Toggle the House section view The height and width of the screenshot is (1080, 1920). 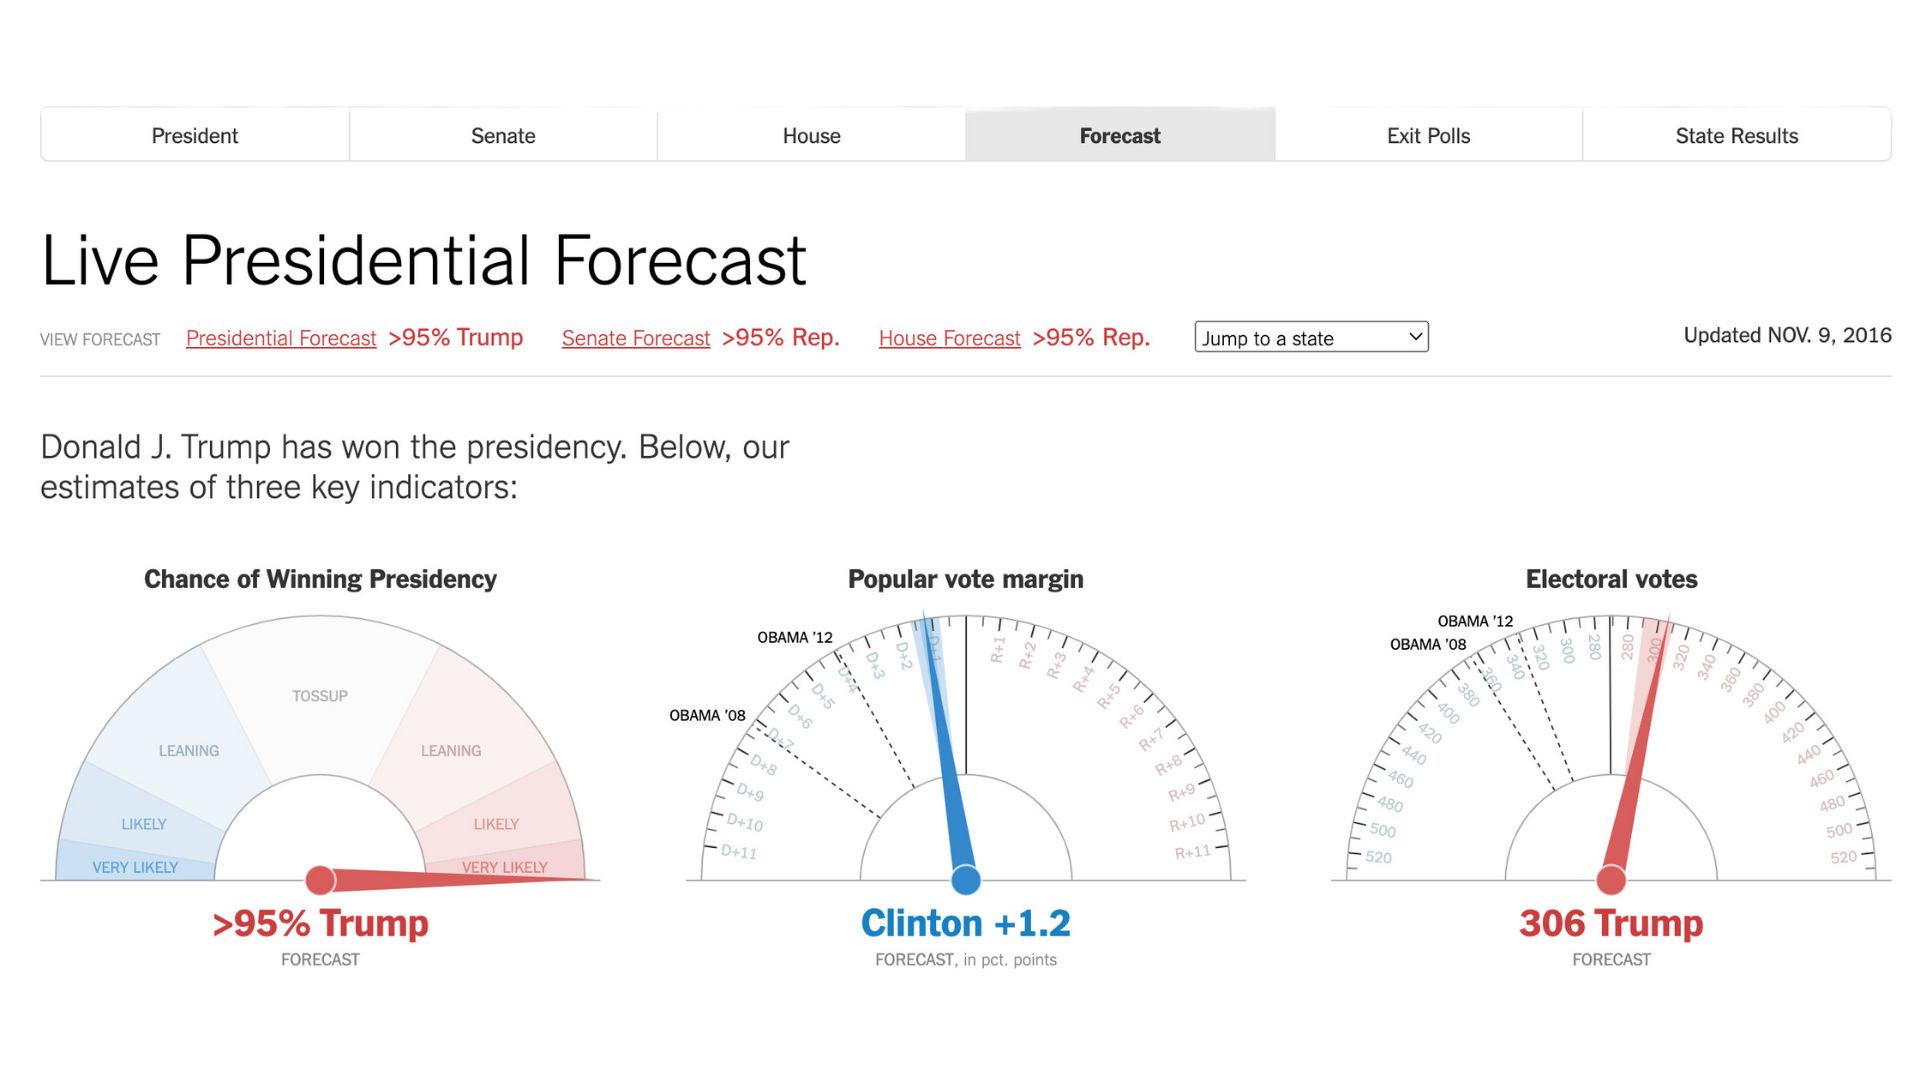pyautogui.click(x=811, y=136)
